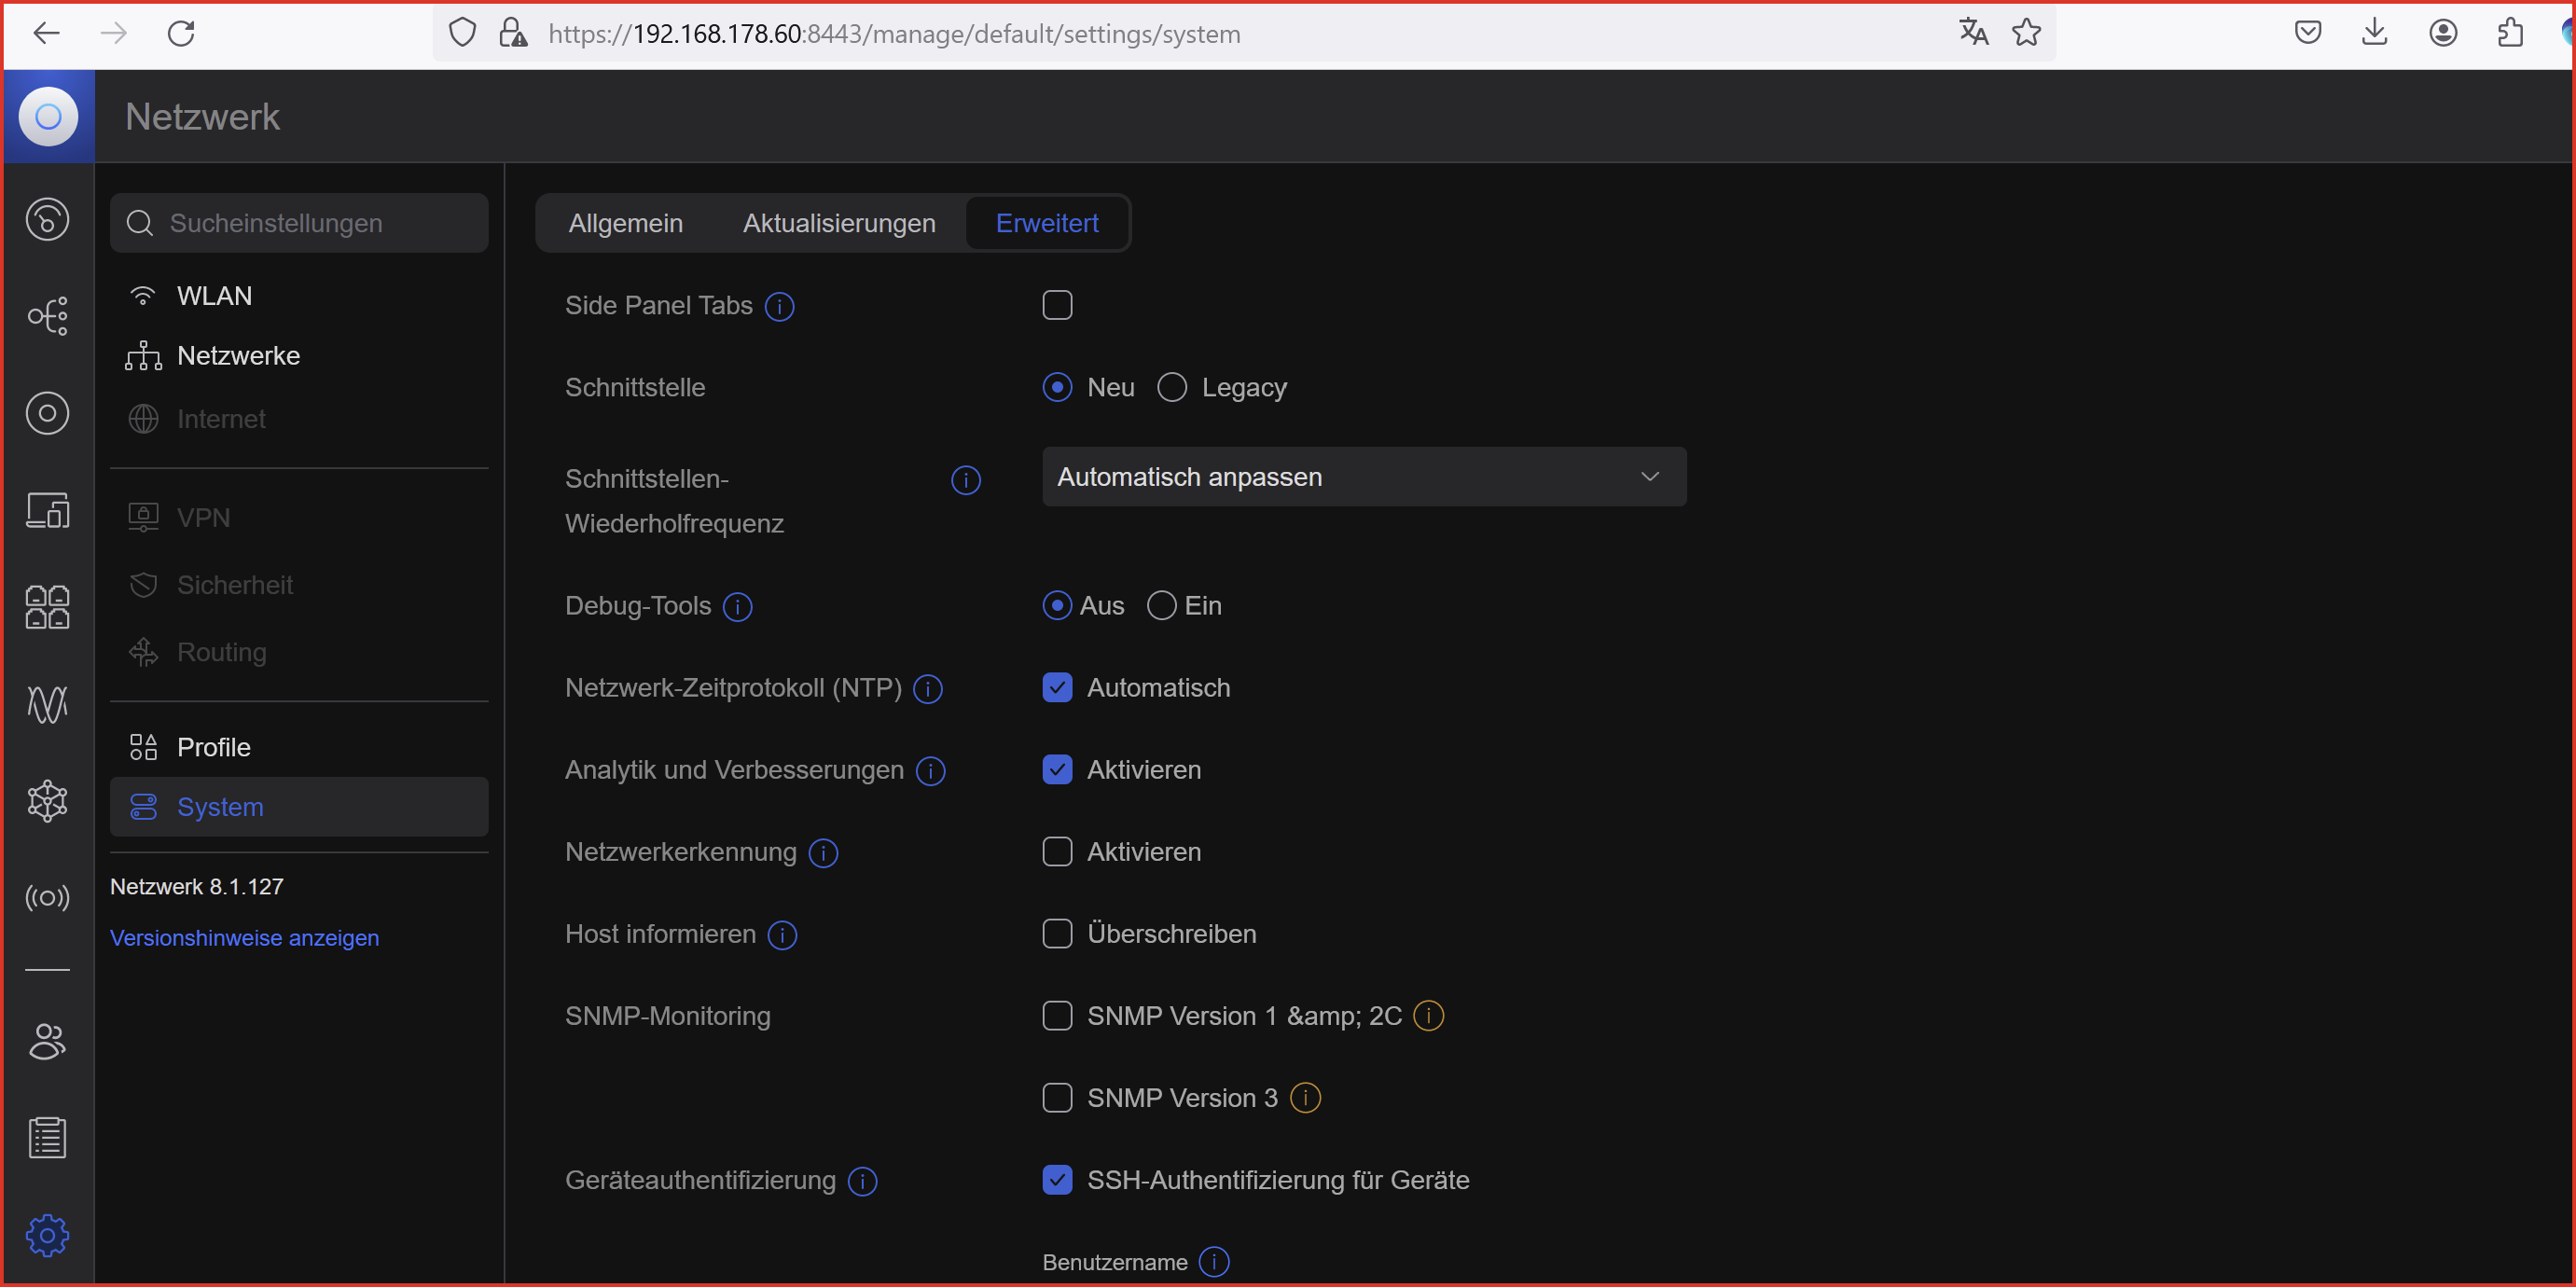Open the Versionshinweise anzeigen link
Viewport: 2576px width, 1287px height.
[244, 938]
